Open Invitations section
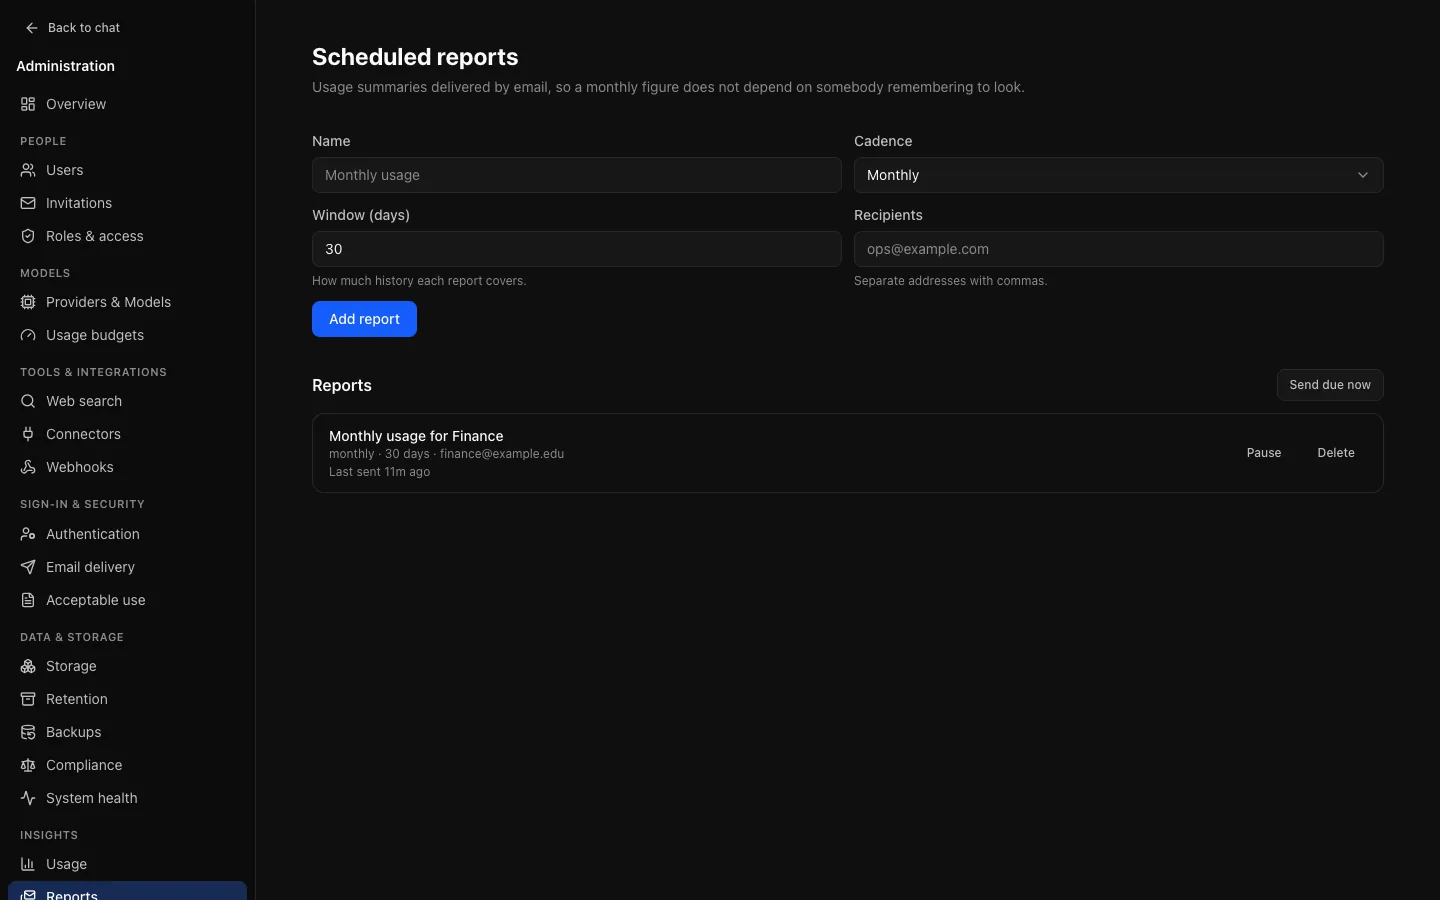Screen dimensions: 1440x900 tap(127, 203)
